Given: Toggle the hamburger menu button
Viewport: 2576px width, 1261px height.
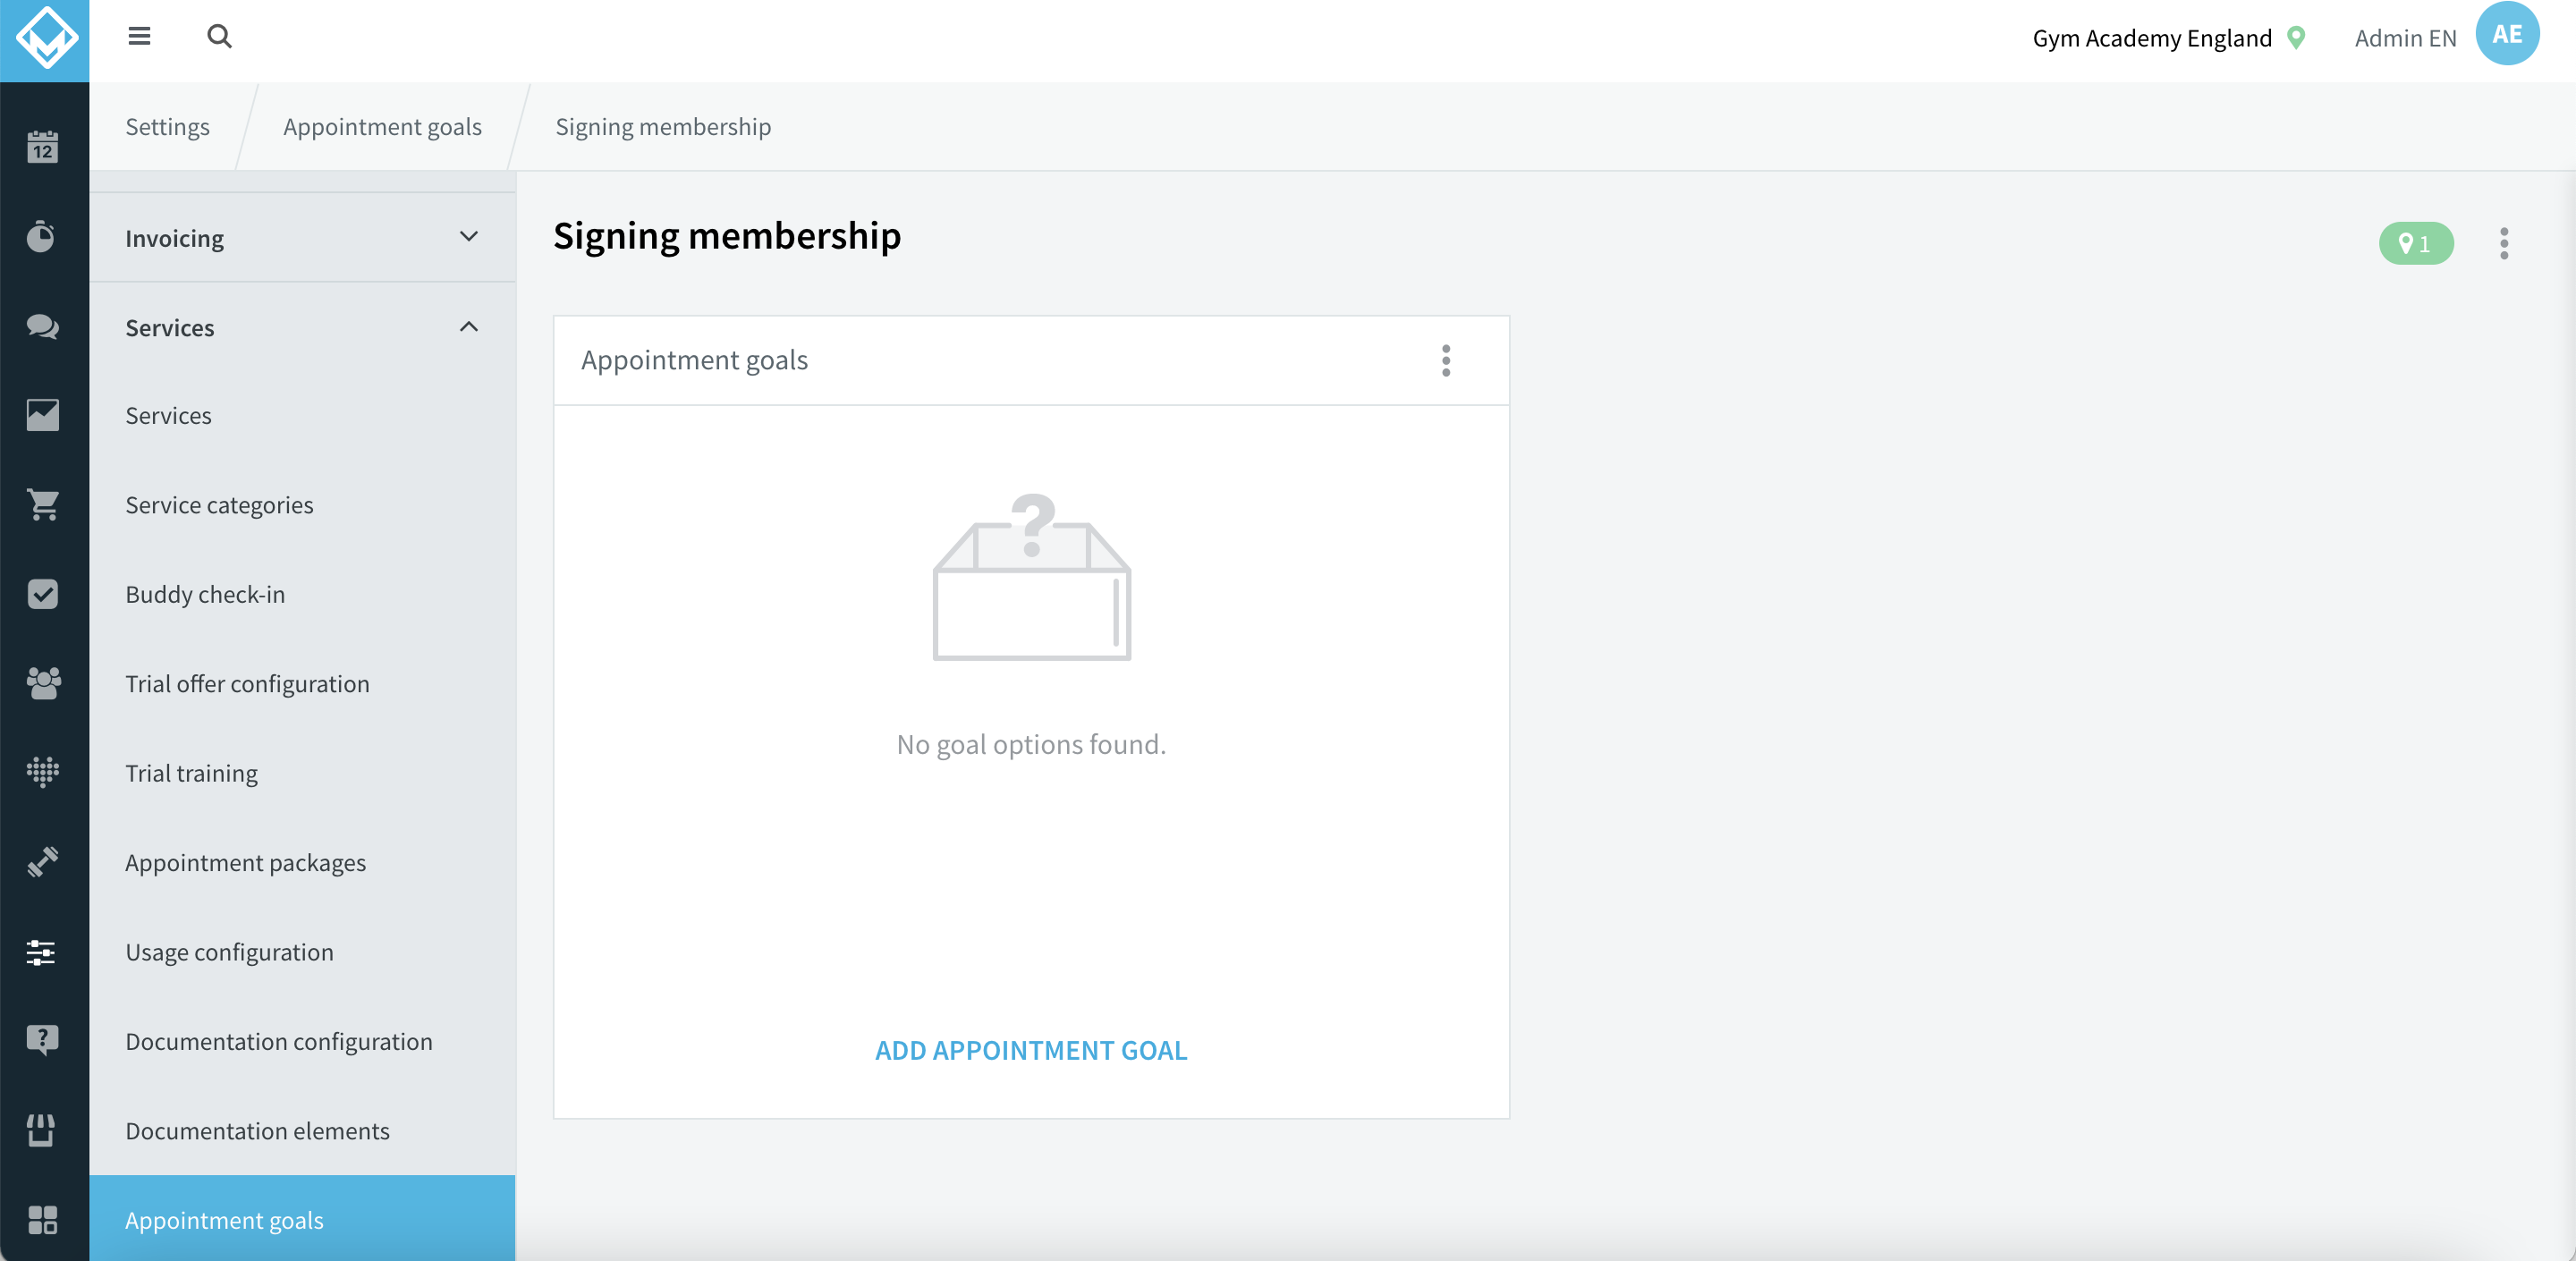Looking at the screenshot, I should [139, 37].
